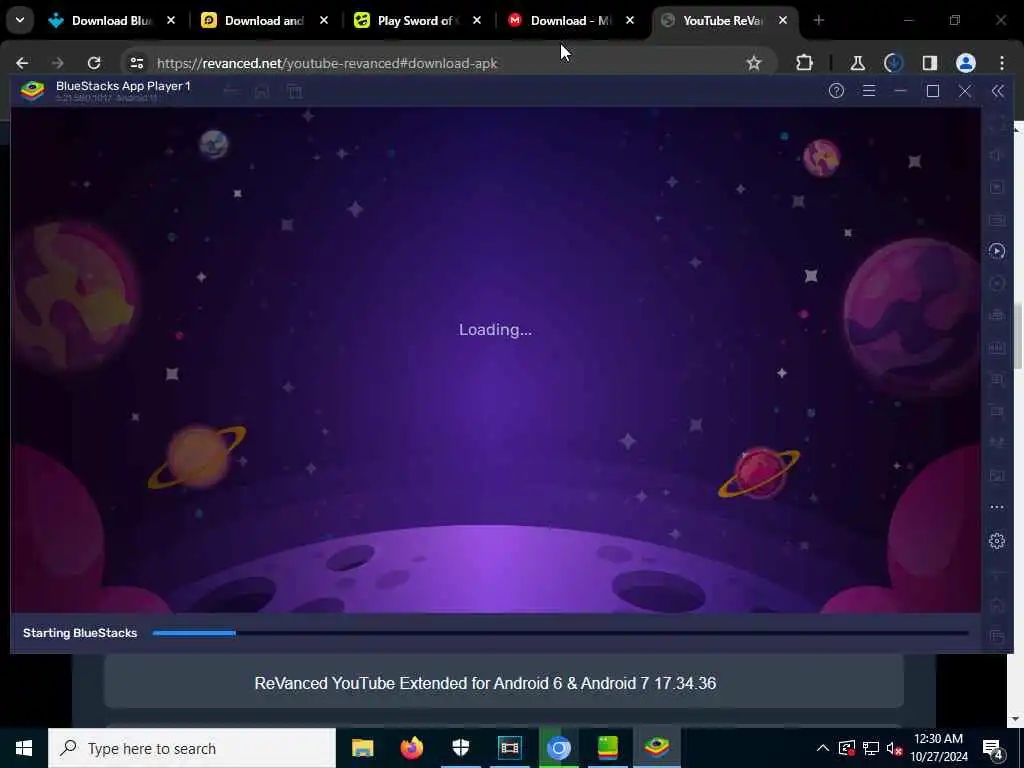
Task: Open a new Chrome tab
Action: click(818, 21)
